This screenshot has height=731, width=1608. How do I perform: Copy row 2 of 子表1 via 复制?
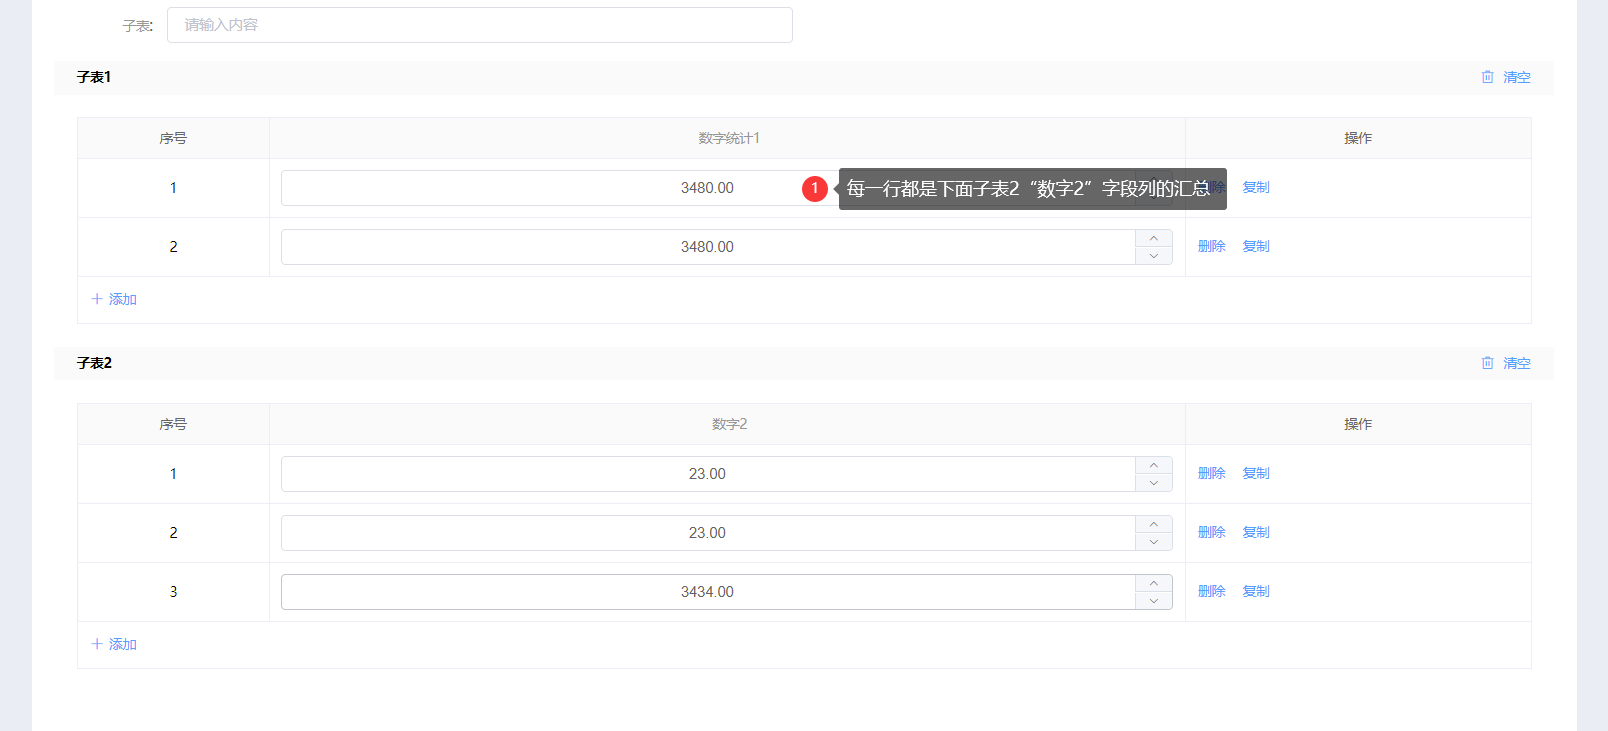(x=1256, y=246)
